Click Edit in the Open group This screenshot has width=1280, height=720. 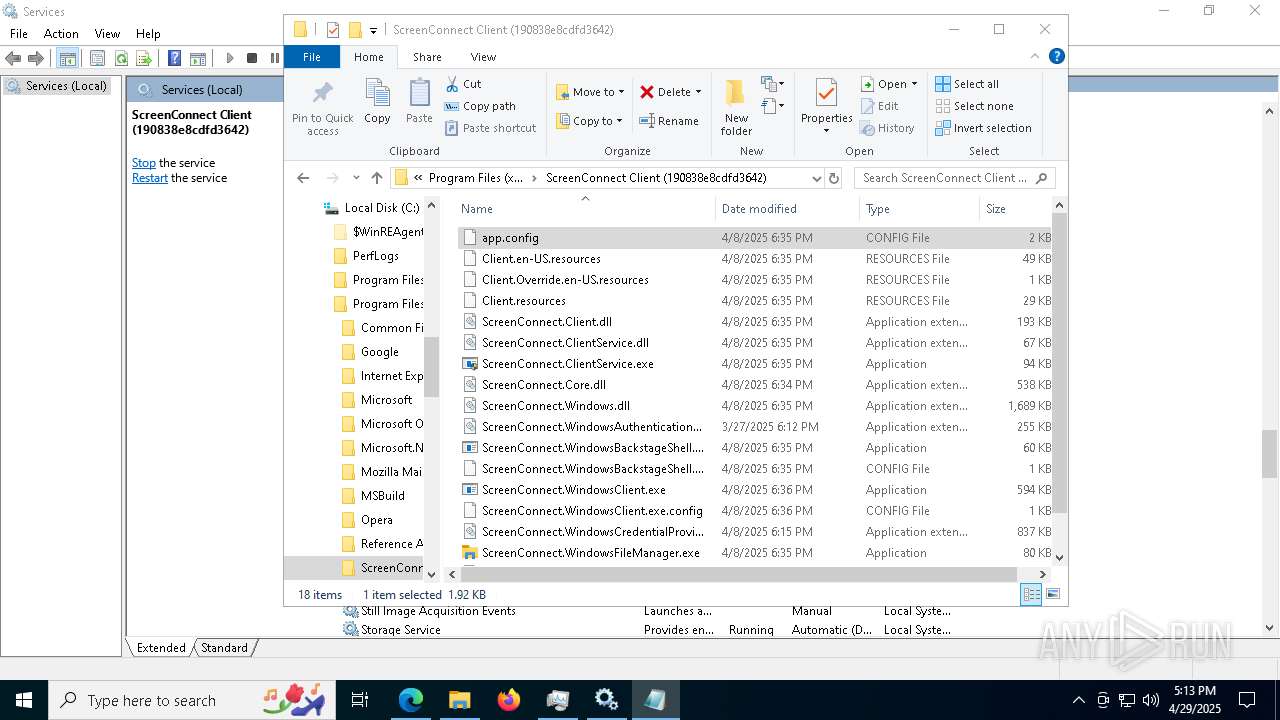879,106
